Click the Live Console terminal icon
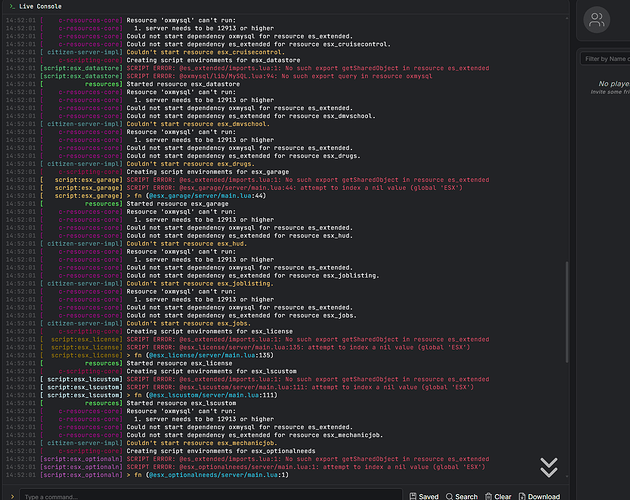Screen dimensions: 630x500 tap(12, 6)
